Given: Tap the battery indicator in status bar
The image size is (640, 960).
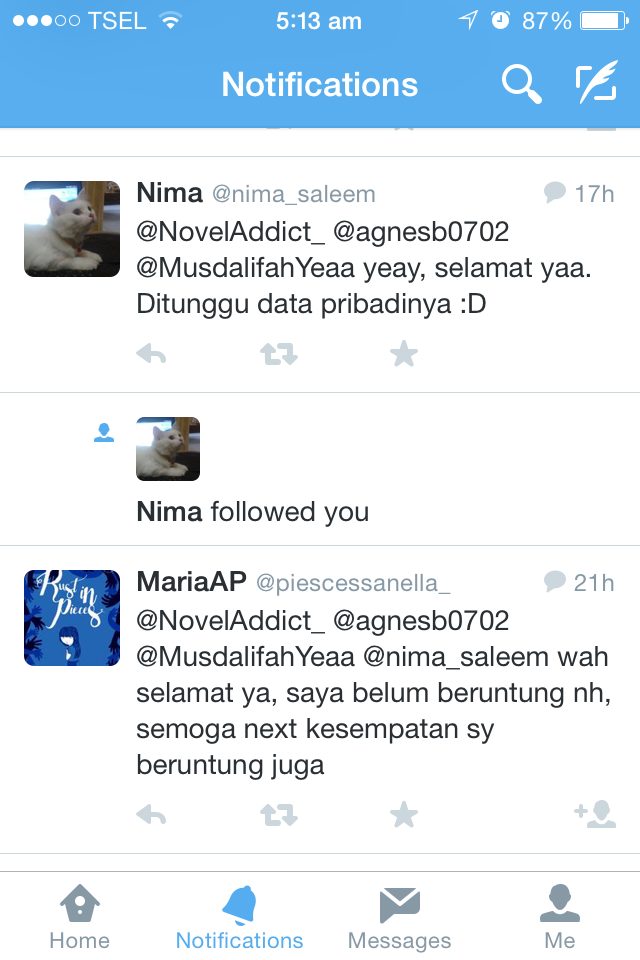Looking at the screenshot, I should [604, 21].
